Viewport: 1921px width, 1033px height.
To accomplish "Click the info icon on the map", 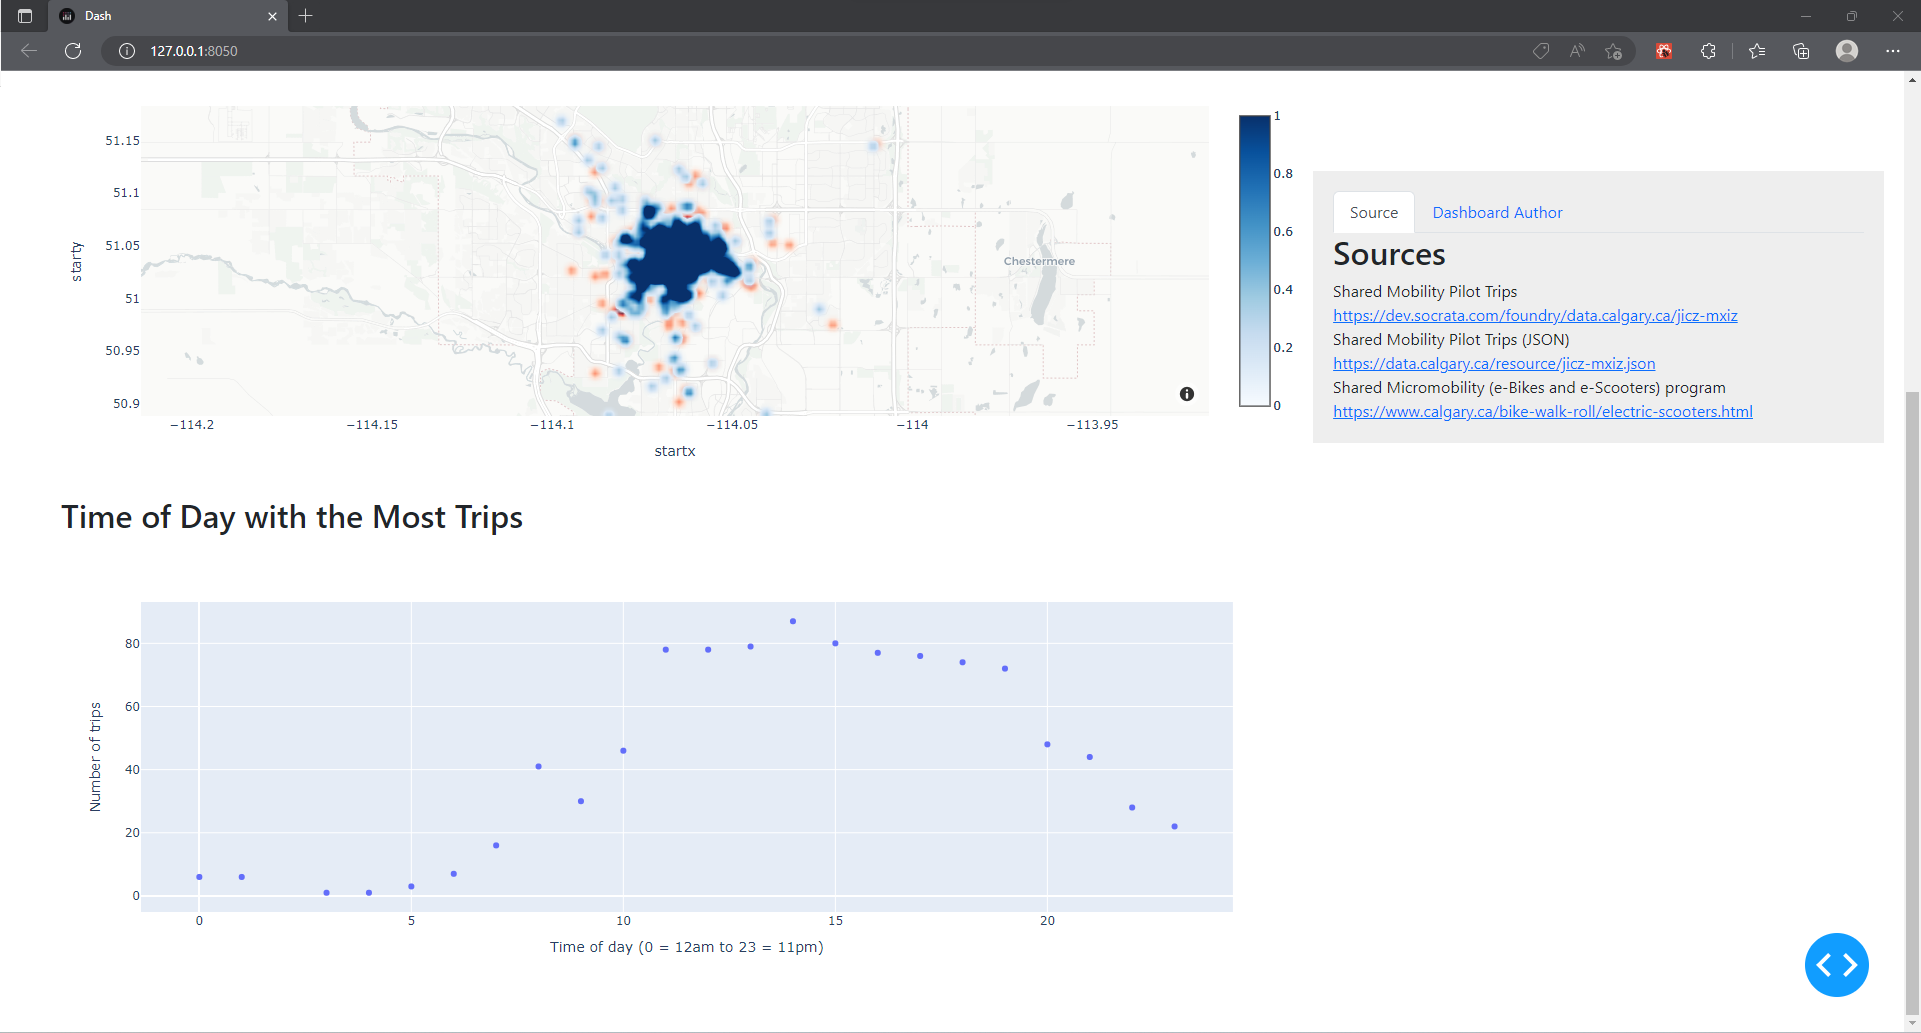I will pos(1187,394).
